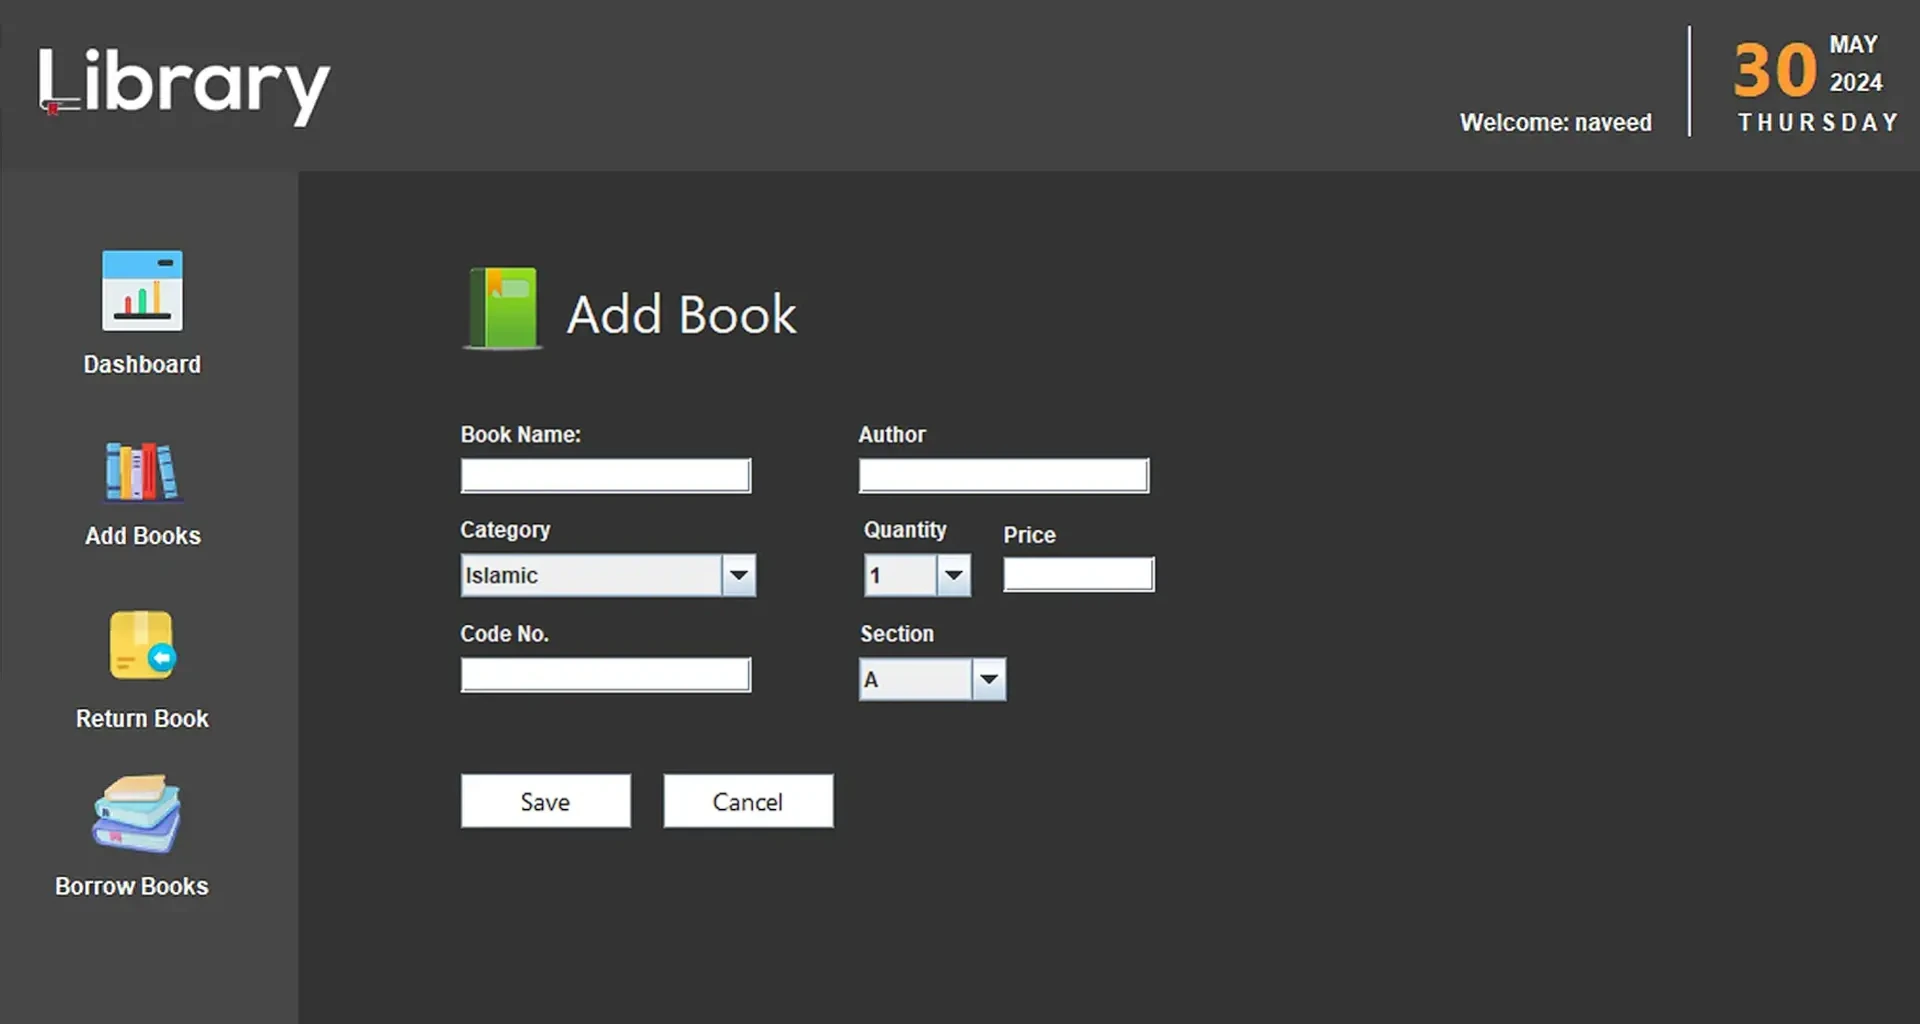
Task: Expand the Section dropdown arrow
Action: click(x=988, y=679)
